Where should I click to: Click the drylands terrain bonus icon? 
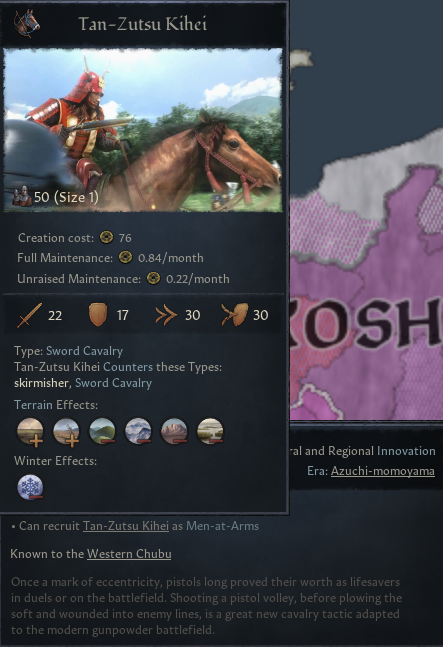click(x=66, y=432)
